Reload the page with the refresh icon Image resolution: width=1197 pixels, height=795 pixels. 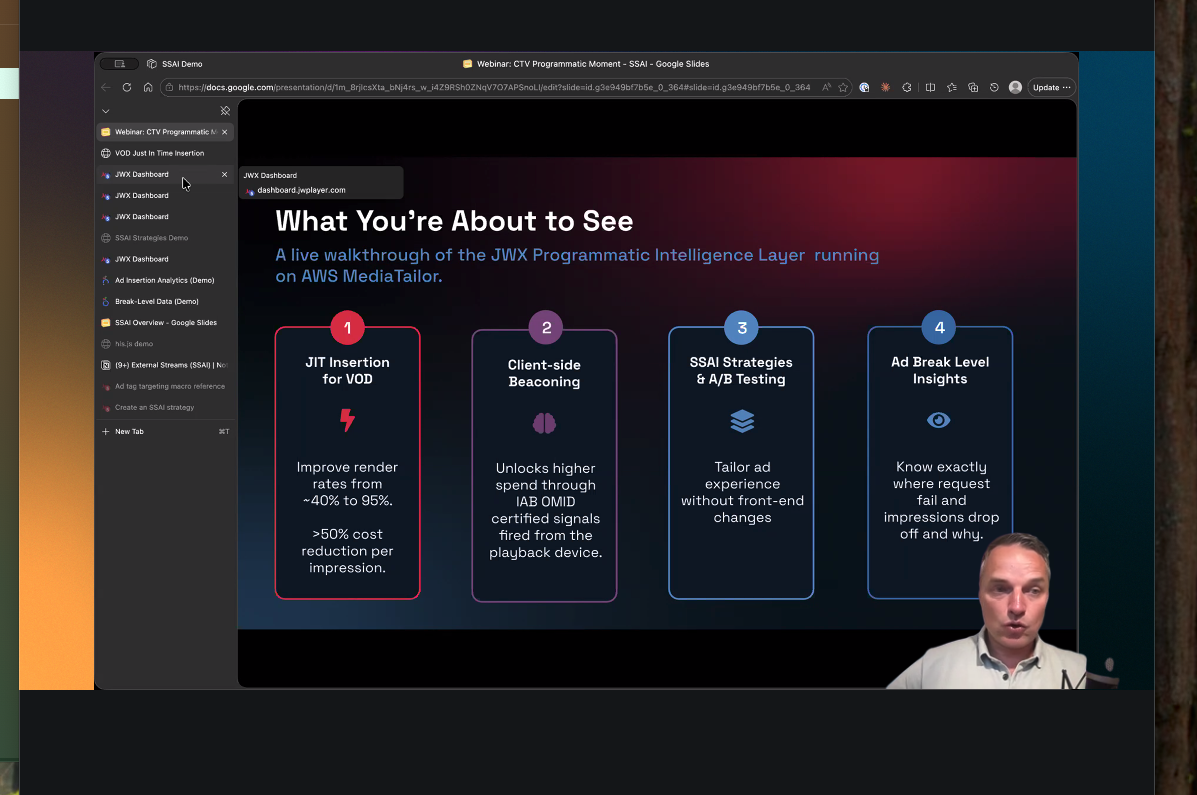click(127, 87)
